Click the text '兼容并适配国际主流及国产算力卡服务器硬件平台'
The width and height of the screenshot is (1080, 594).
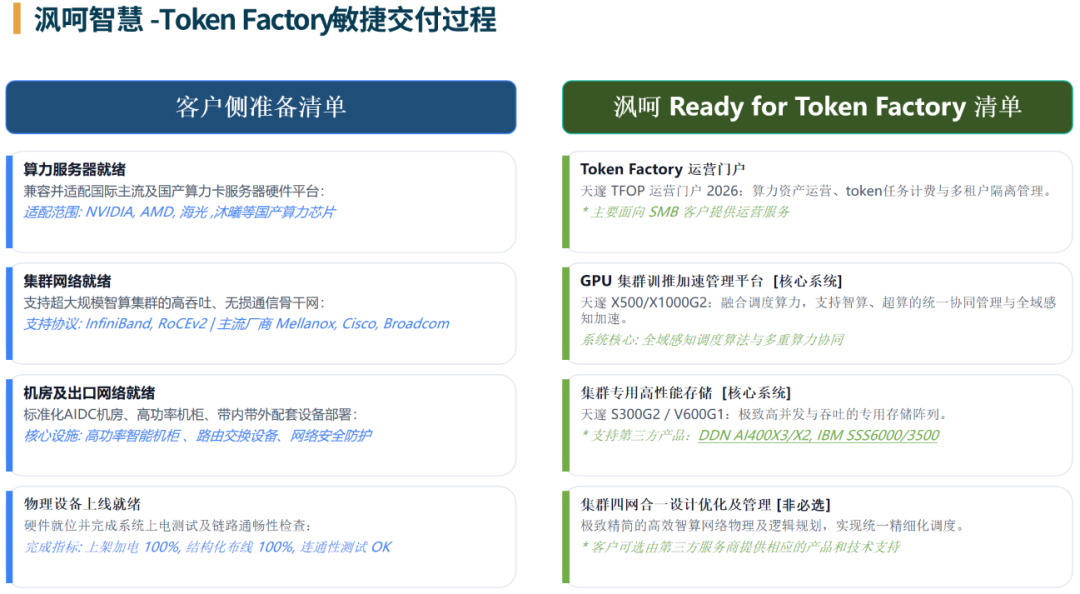click(172, 191)
